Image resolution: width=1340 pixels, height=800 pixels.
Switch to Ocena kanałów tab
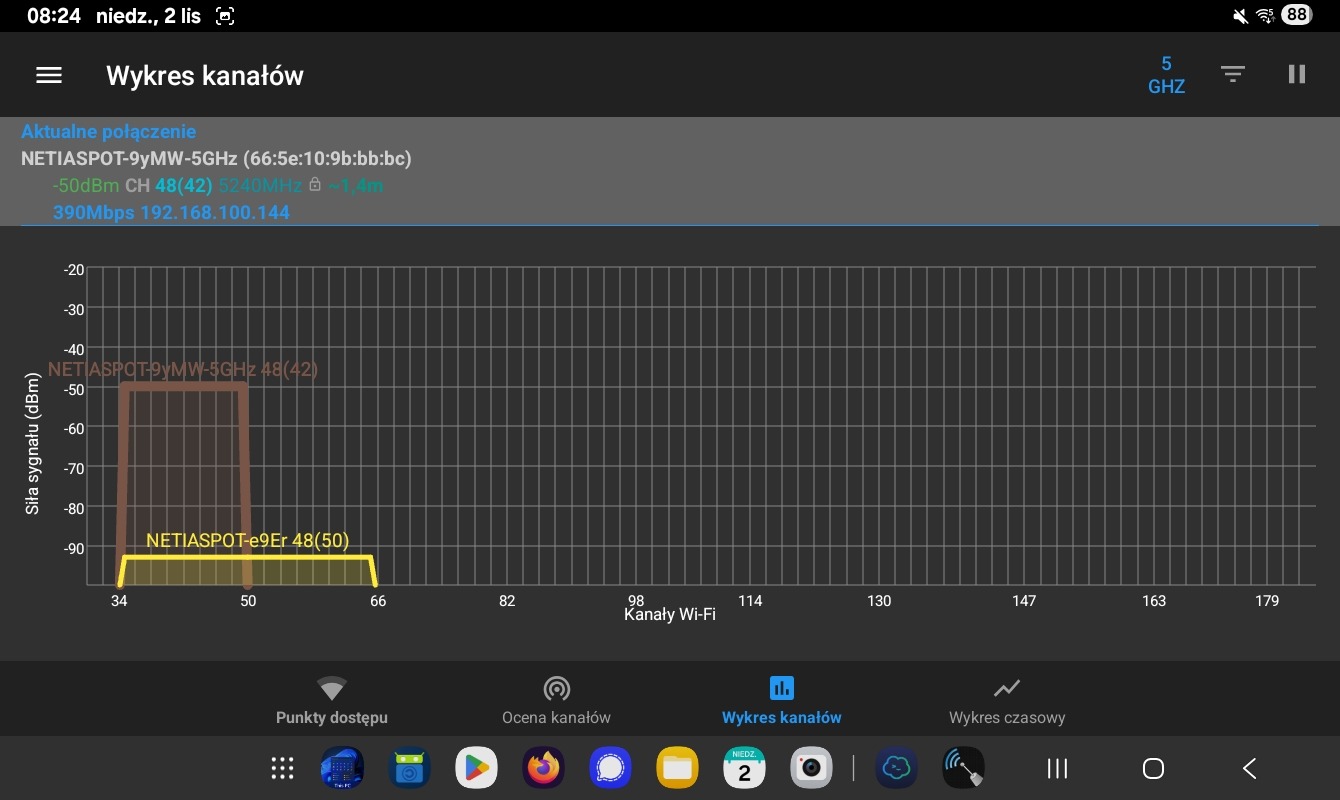pos(556,700)
